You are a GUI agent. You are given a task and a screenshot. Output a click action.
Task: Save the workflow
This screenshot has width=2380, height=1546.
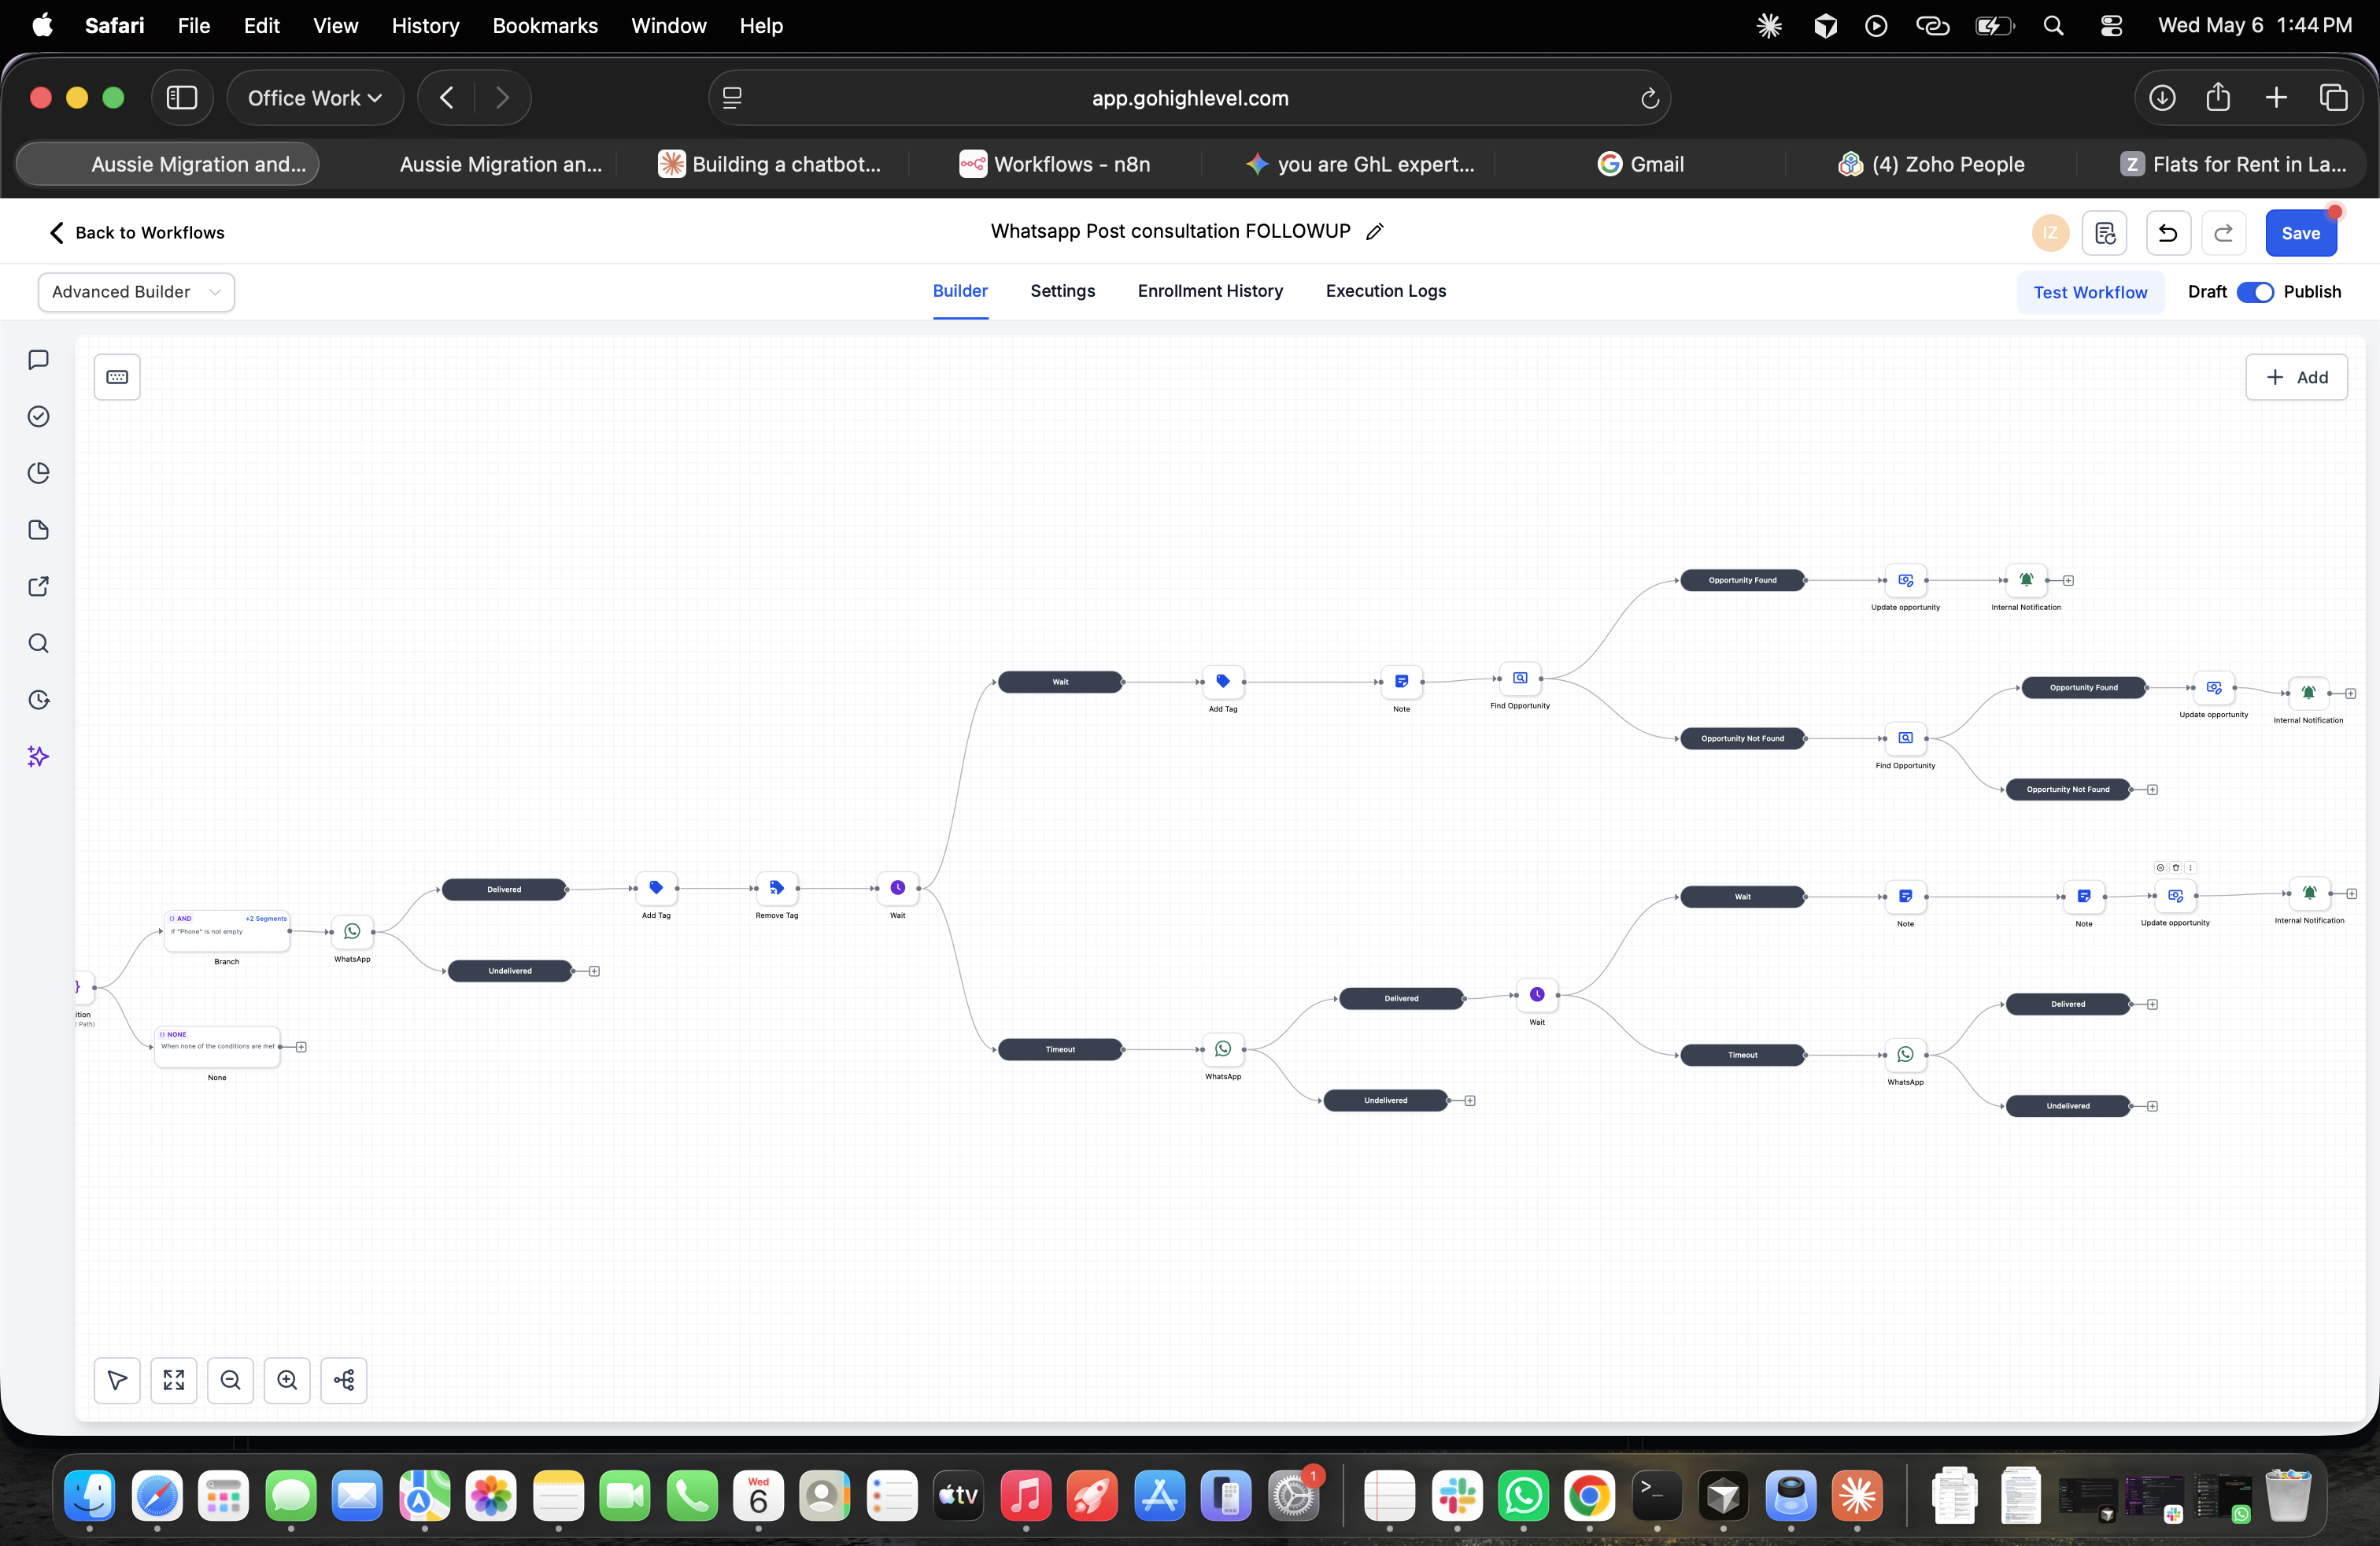pos(2300,233)
